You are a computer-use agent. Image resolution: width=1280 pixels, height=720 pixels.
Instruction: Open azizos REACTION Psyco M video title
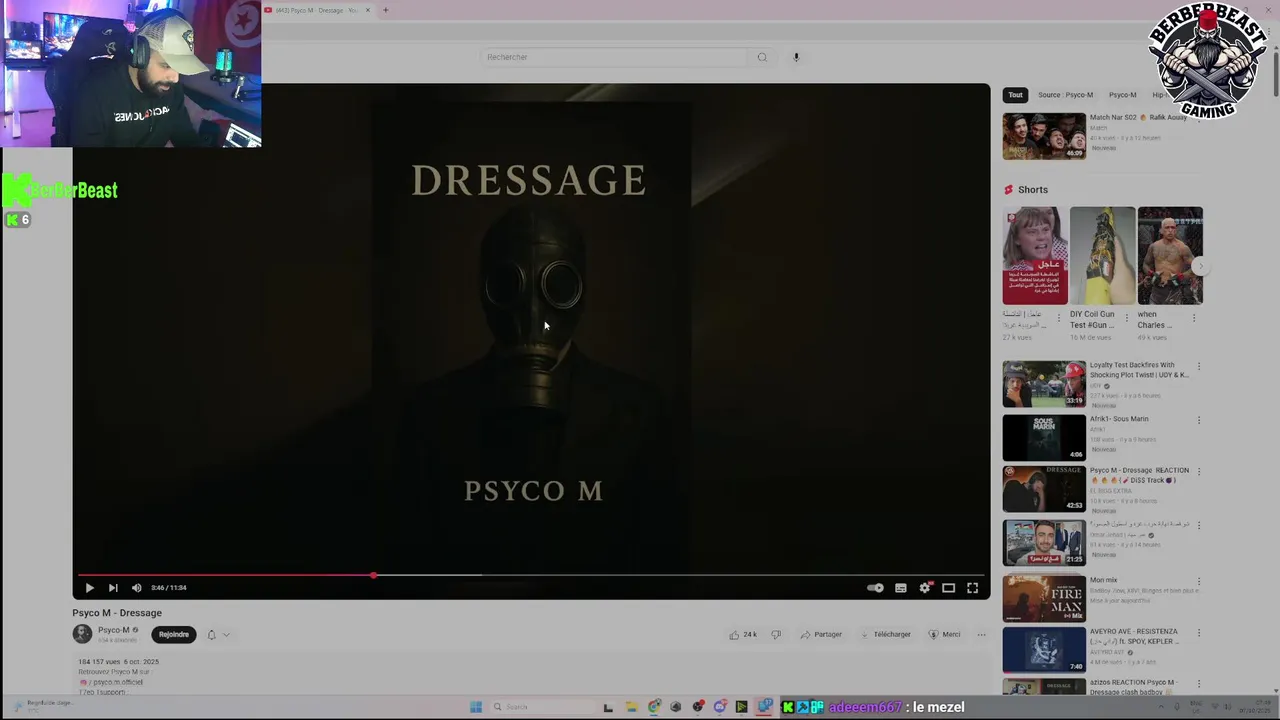(x=1133, y=687)
